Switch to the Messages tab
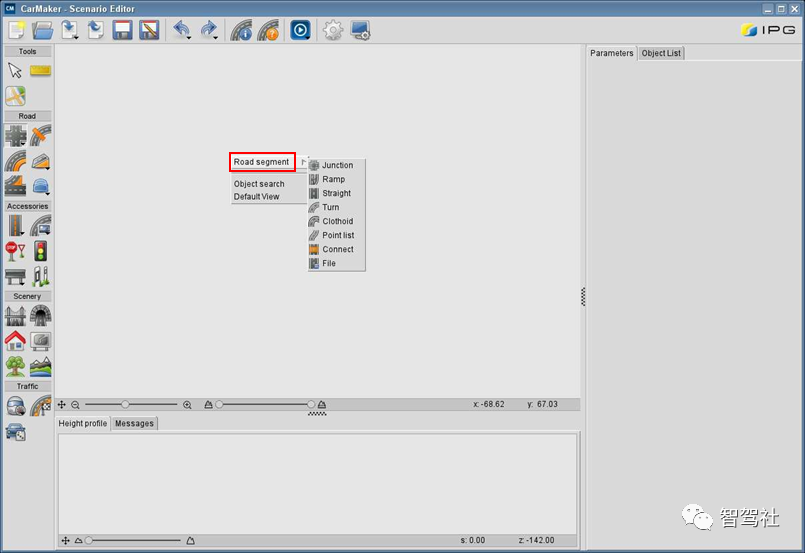Screen dimensions: 805x553 point(134,423)
